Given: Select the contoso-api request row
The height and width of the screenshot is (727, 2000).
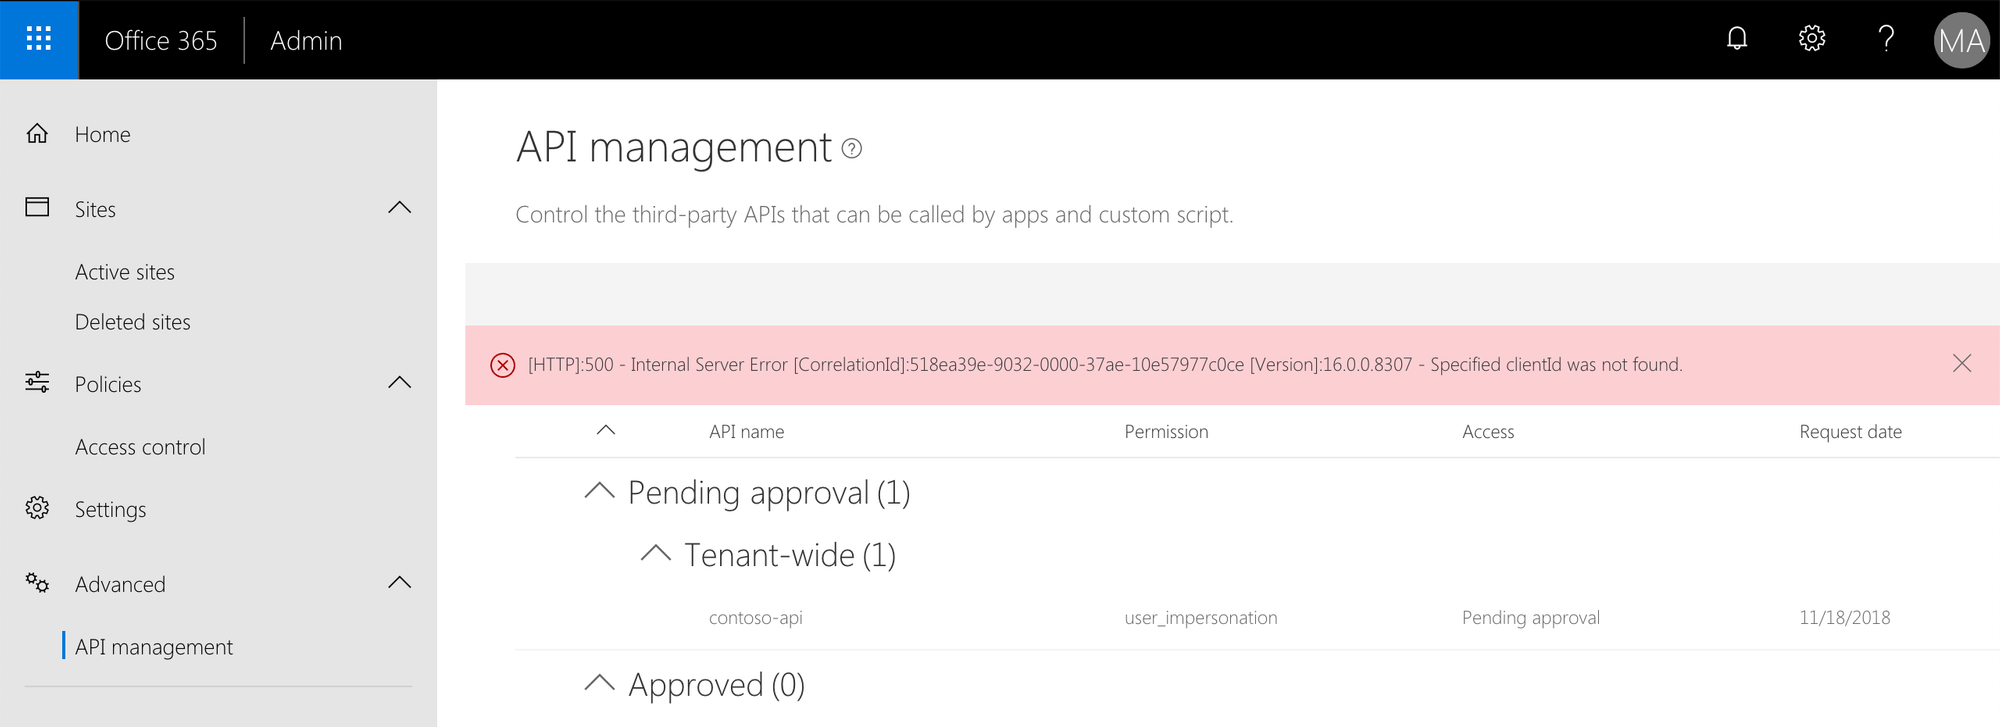Looking at the screenshot, I should [x=1257, y=618].
